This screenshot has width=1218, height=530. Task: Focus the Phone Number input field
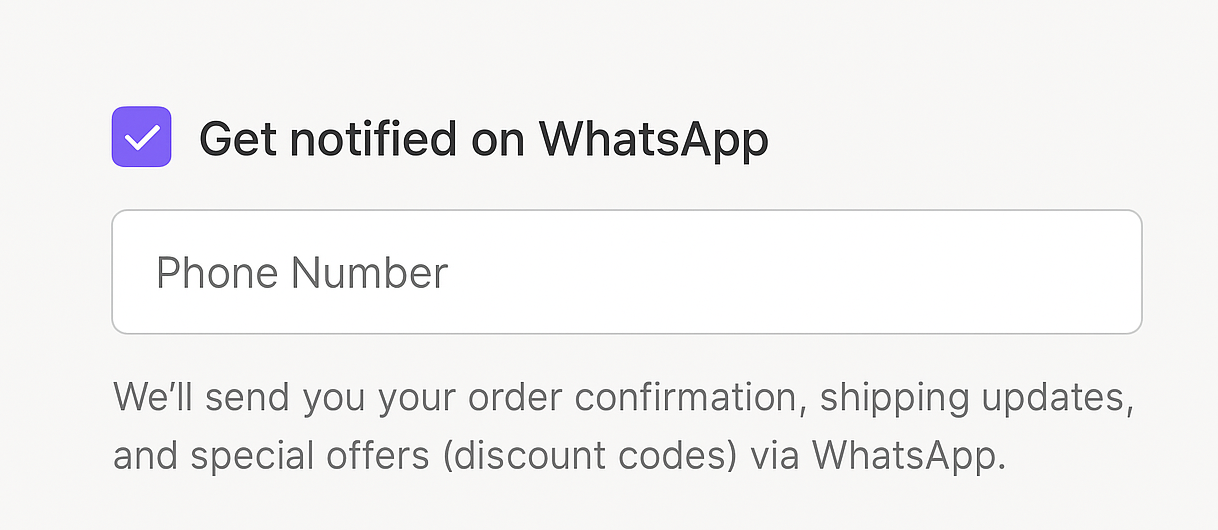(x=626, y=272)
